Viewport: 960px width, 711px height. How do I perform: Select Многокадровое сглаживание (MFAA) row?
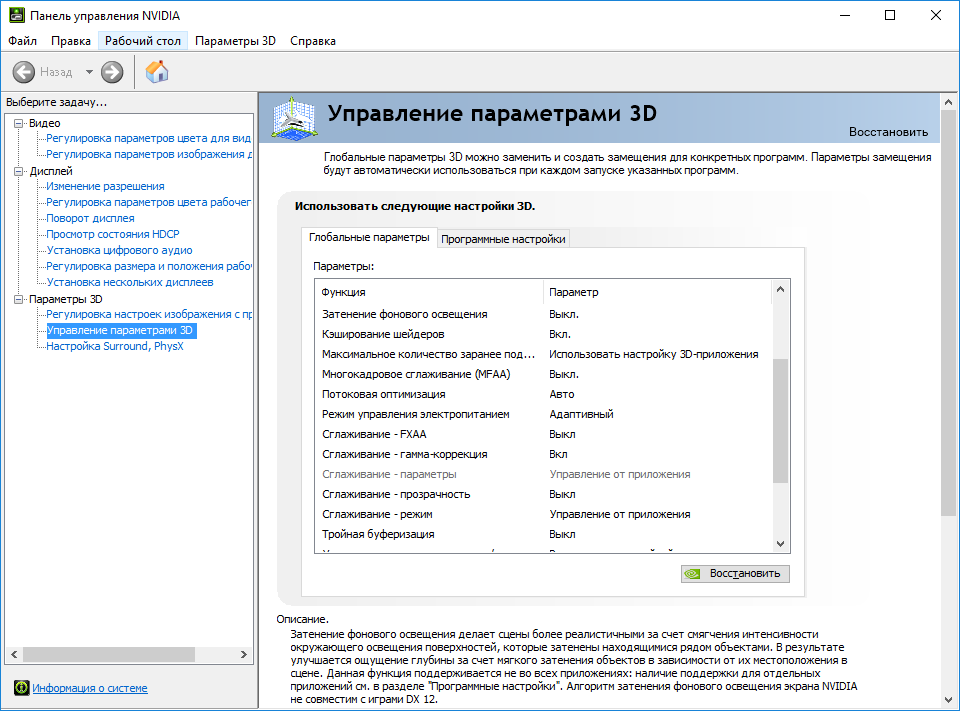544,374
